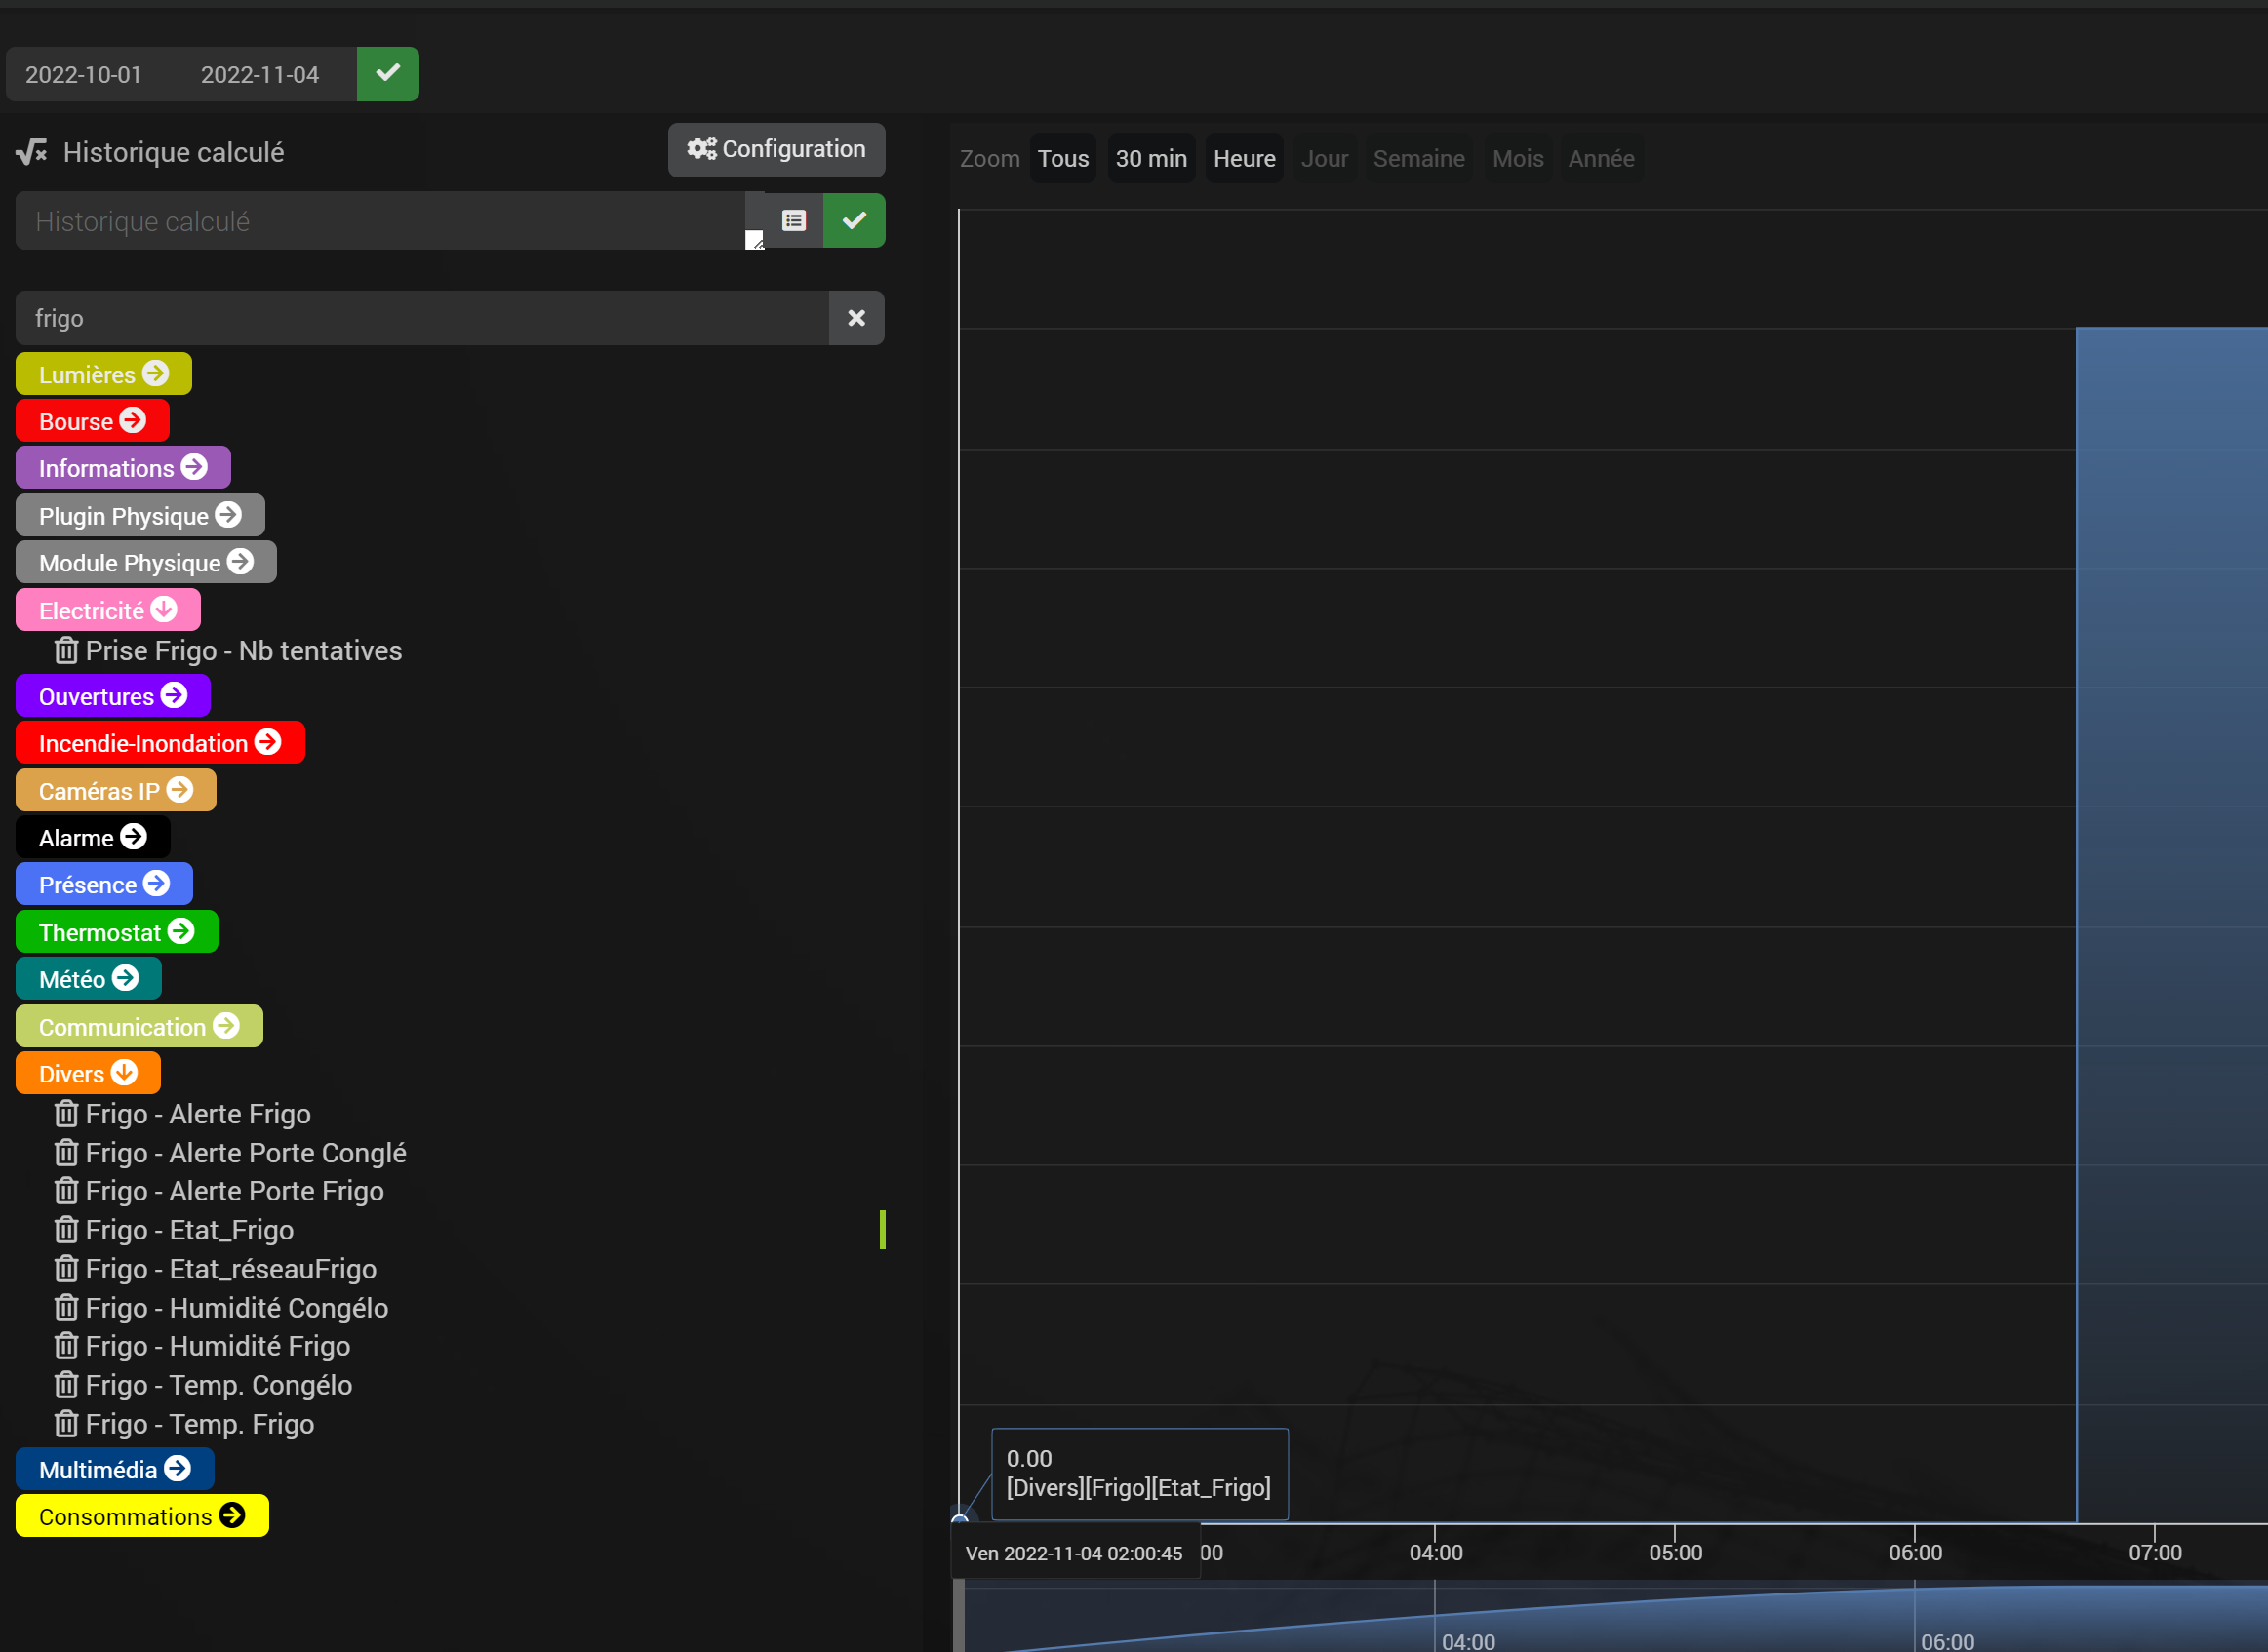The height and width of the screenshot is (1652, 2268).
Task: Select the Heure zoom range
Action: click(1243, 159)
